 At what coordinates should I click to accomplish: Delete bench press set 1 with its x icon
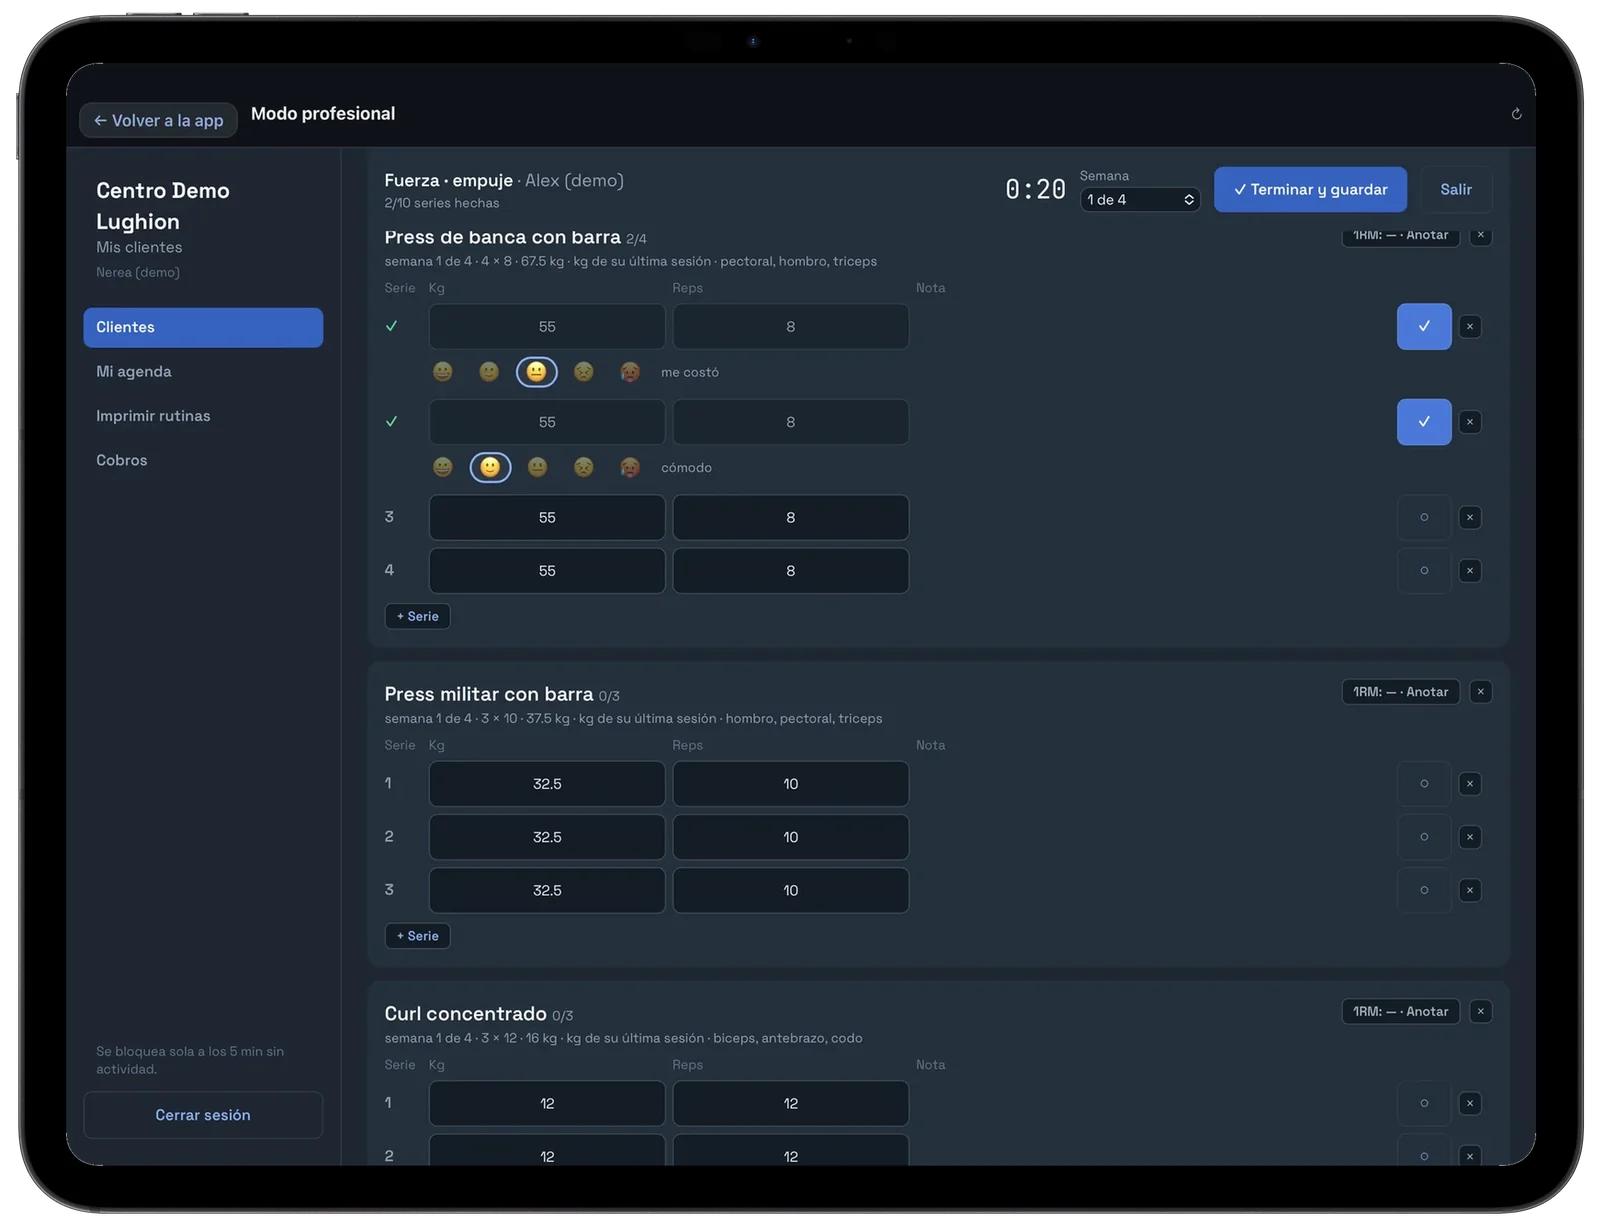(1470, 326)
